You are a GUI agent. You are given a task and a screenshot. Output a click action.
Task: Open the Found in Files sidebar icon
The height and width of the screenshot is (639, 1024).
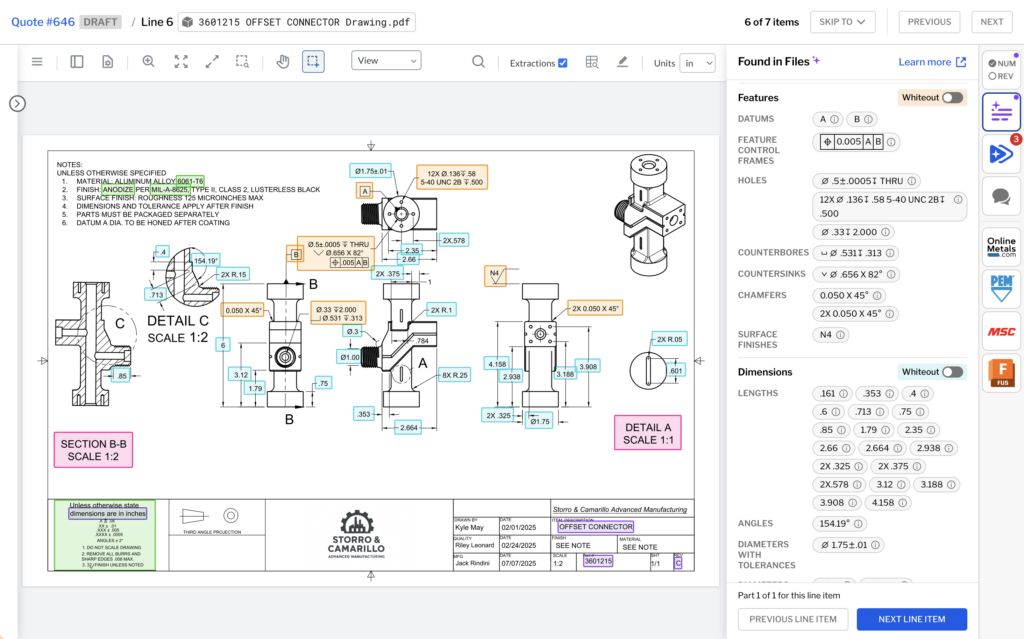pyautogui.click(x=1001, y=112)
